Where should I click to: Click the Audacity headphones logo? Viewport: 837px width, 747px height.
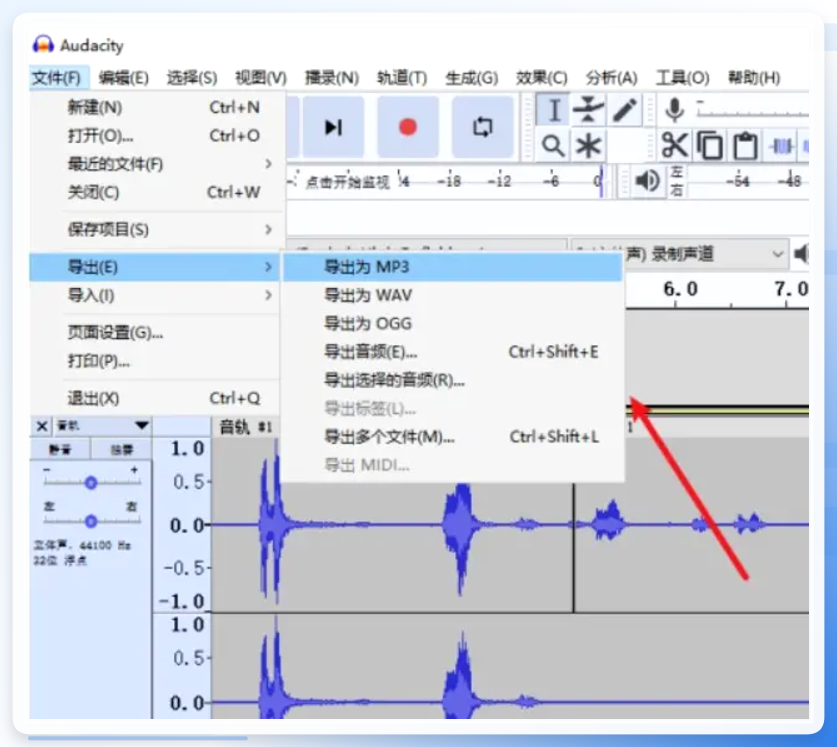43,45
